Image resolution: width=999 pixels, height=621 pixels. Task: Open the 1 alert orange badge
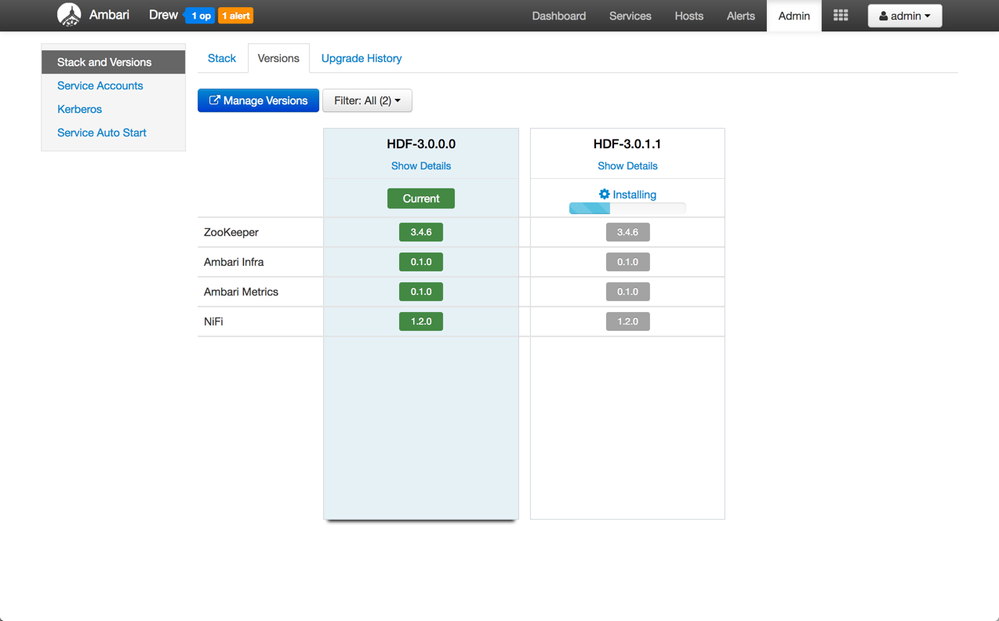235,16
